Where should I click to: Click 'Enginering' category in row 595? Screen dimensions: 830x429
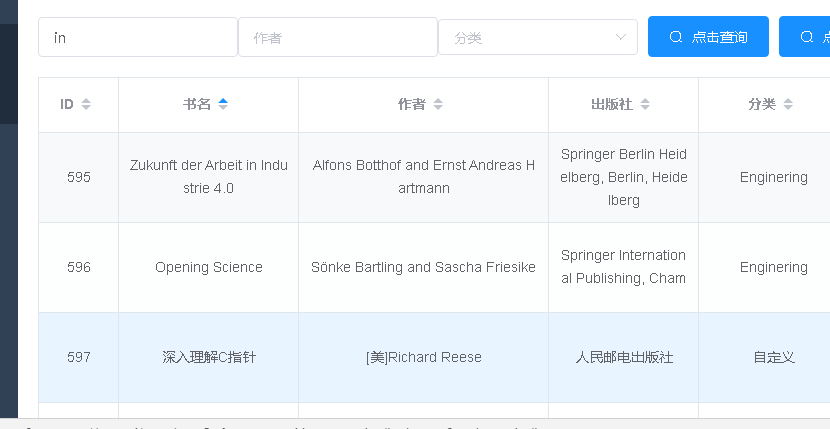773,177
